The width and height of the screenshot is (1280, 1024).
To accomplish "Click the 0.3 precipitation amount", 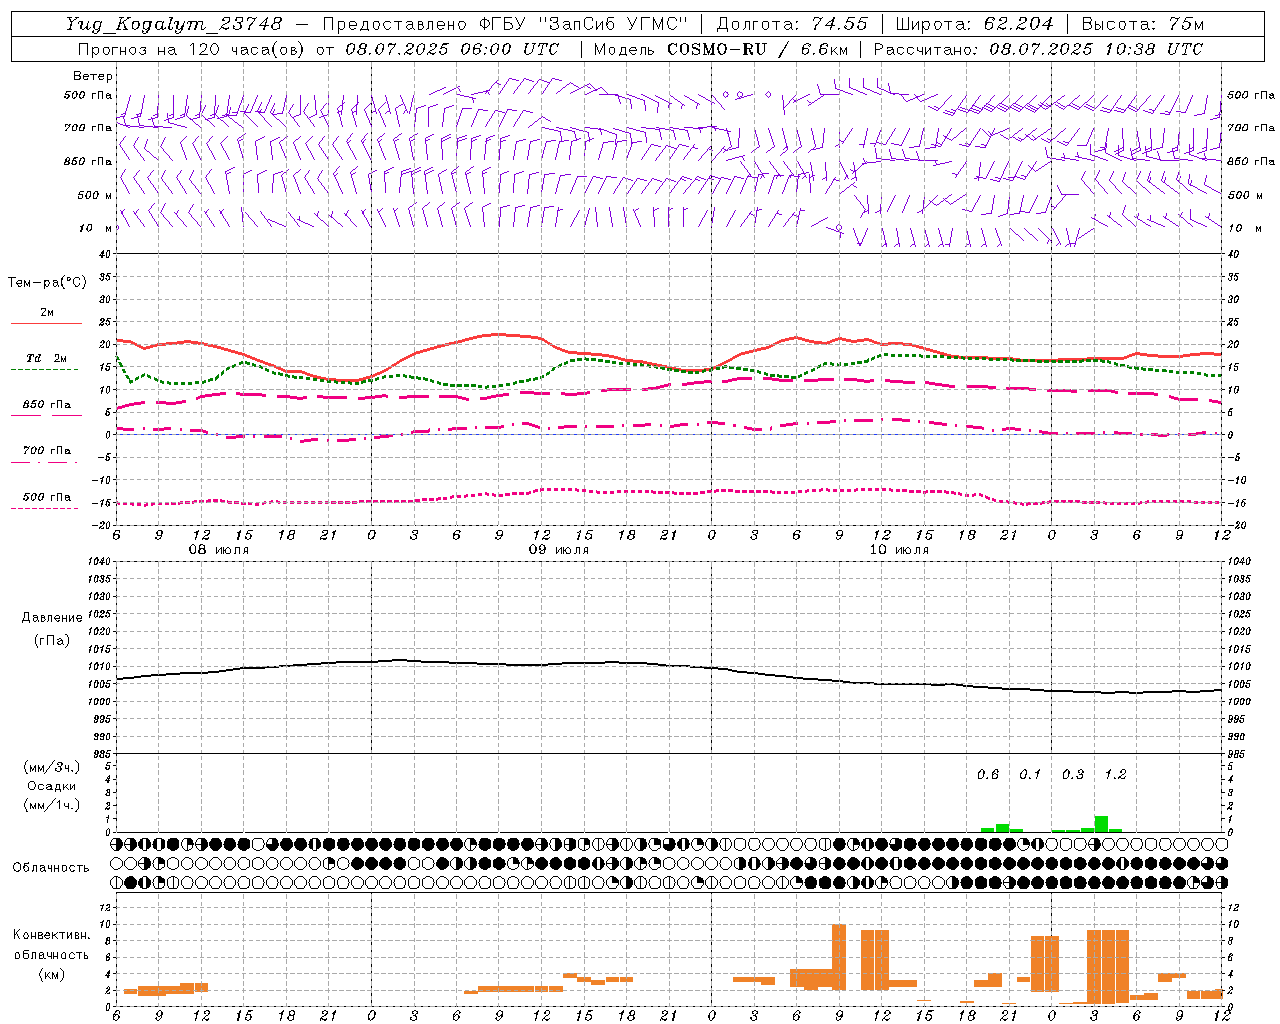I will (1073, 775).
